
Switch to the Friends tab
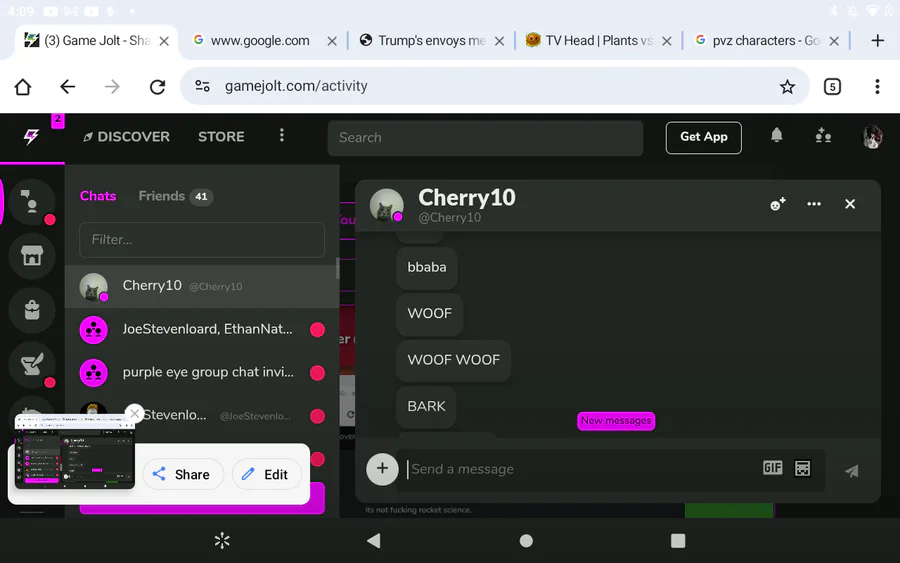(x=176, y=196)
